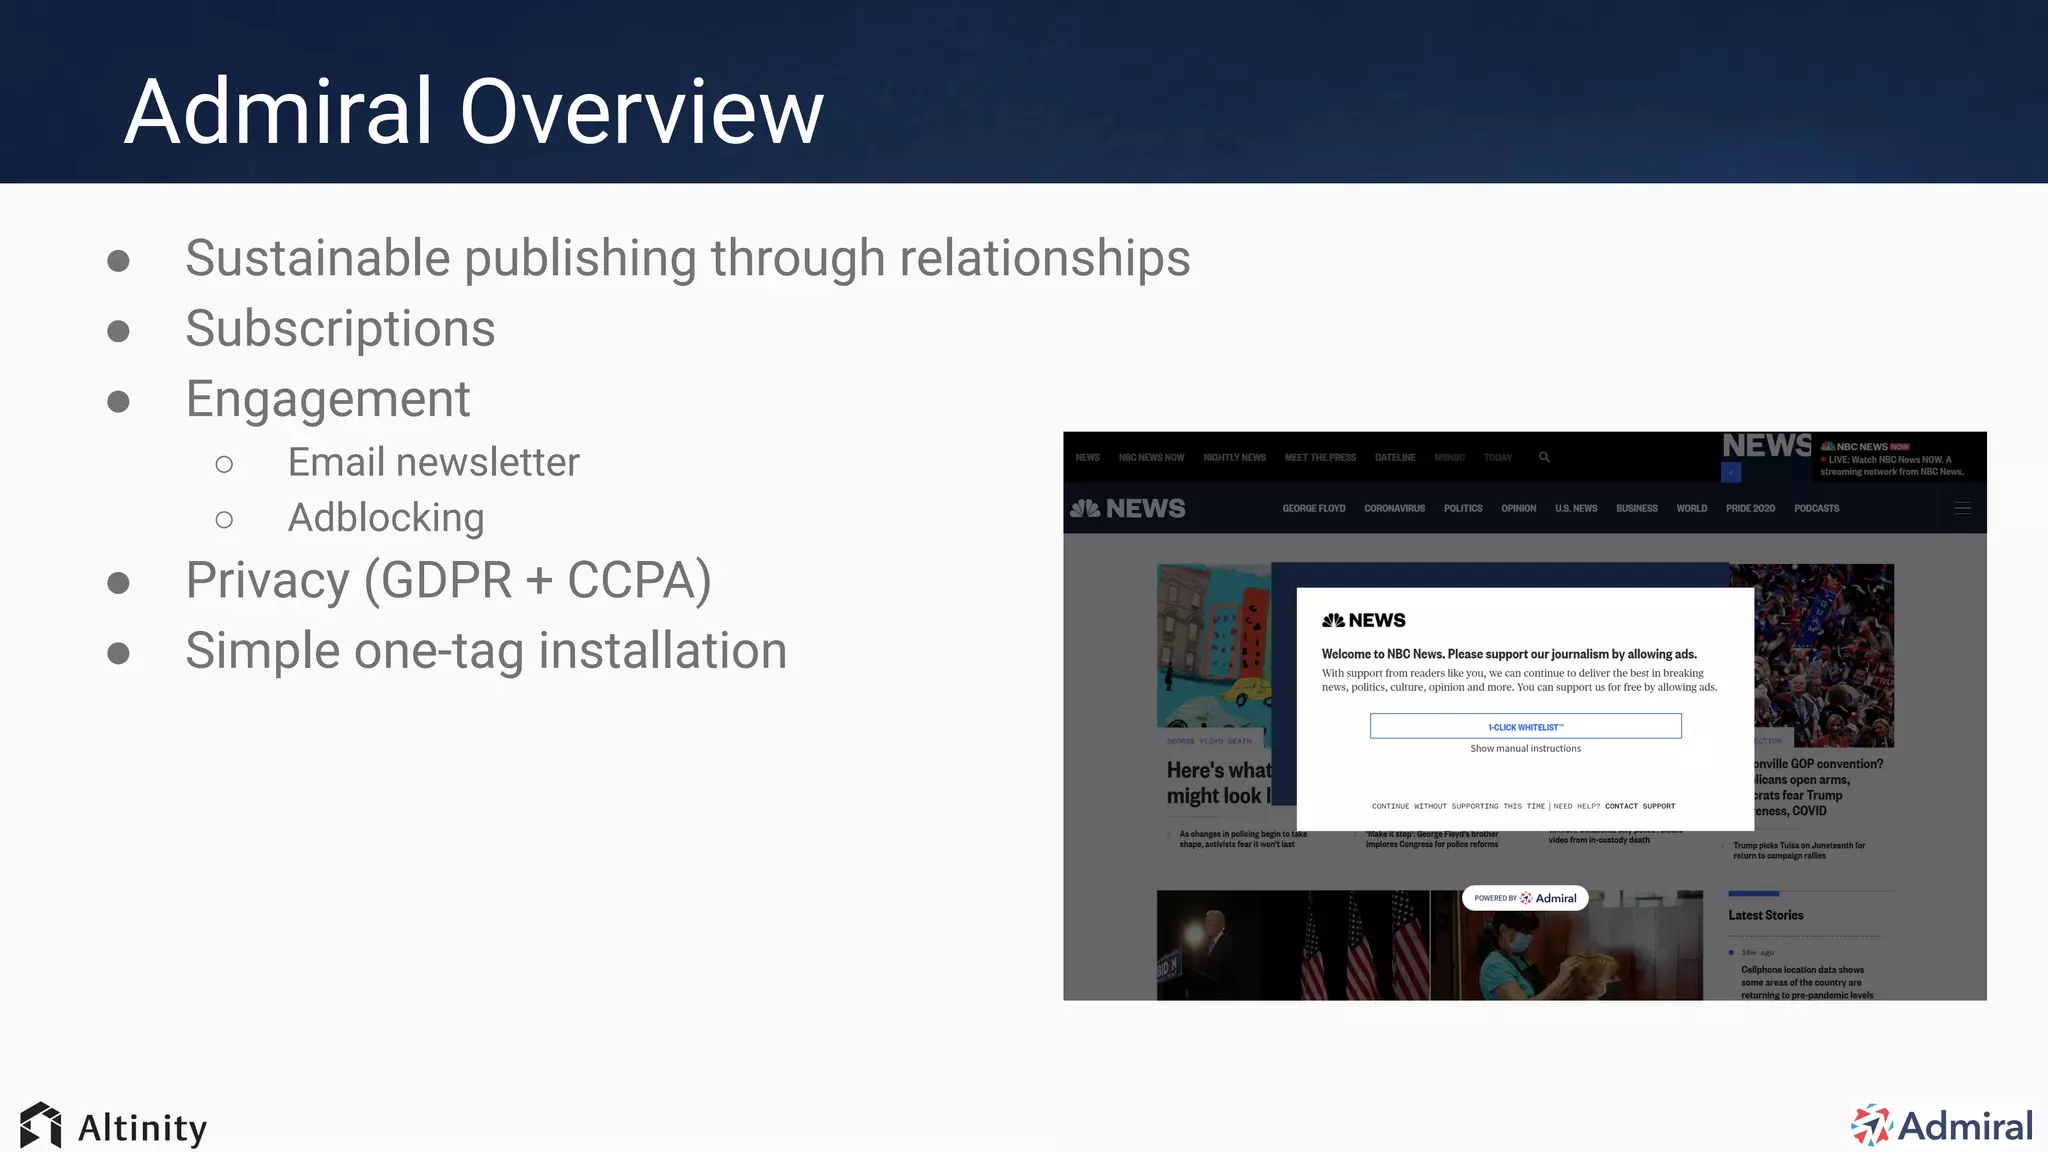The height and width of the screenshot is (1152, 2048).
Task: Open the hamburger menu icon on NBC News header
Action: coord(1962,508)
